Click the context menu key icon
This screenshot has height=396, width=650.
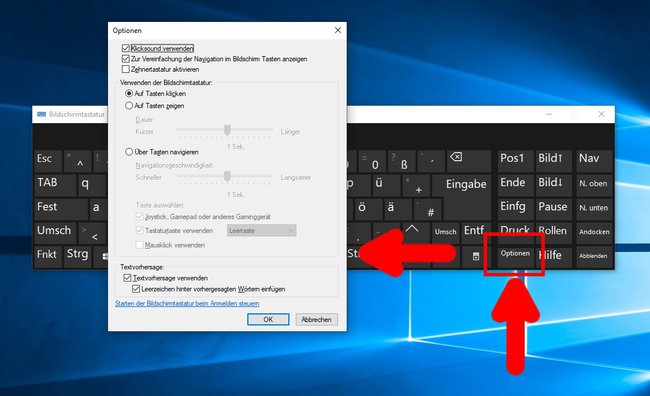pyautogui.click(x=476, y=256)
